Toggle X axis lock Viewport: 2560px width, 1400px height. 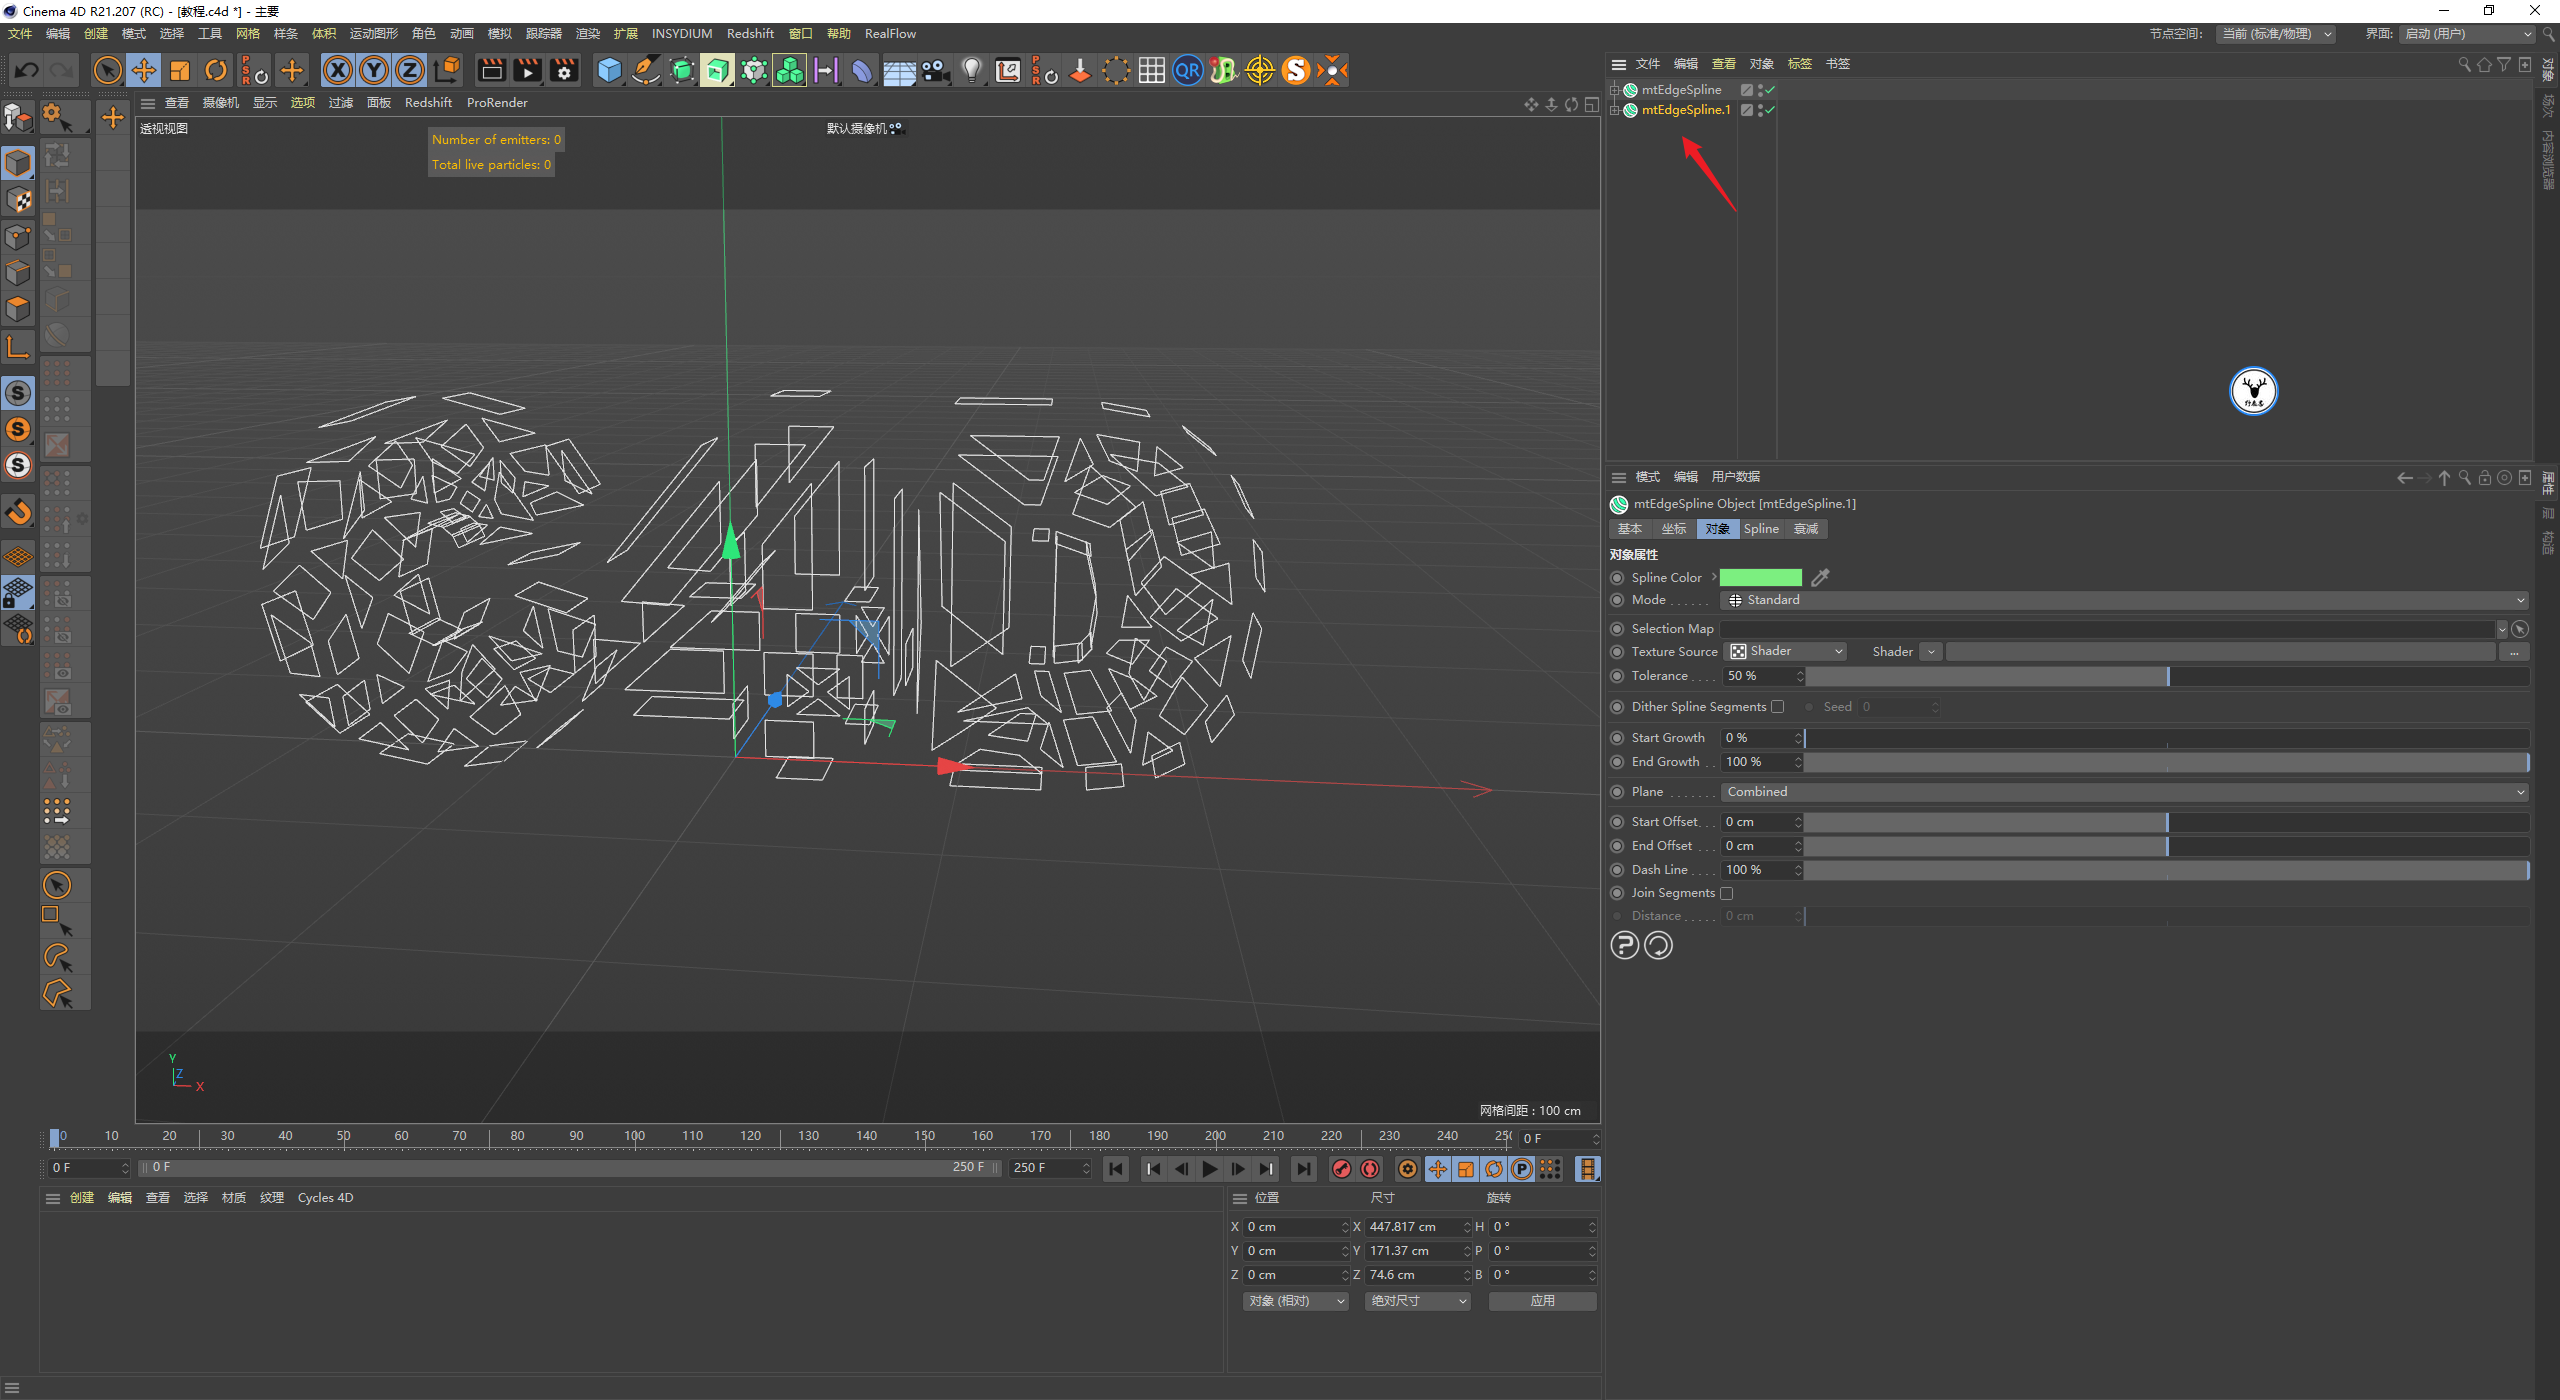coord(338,70)
